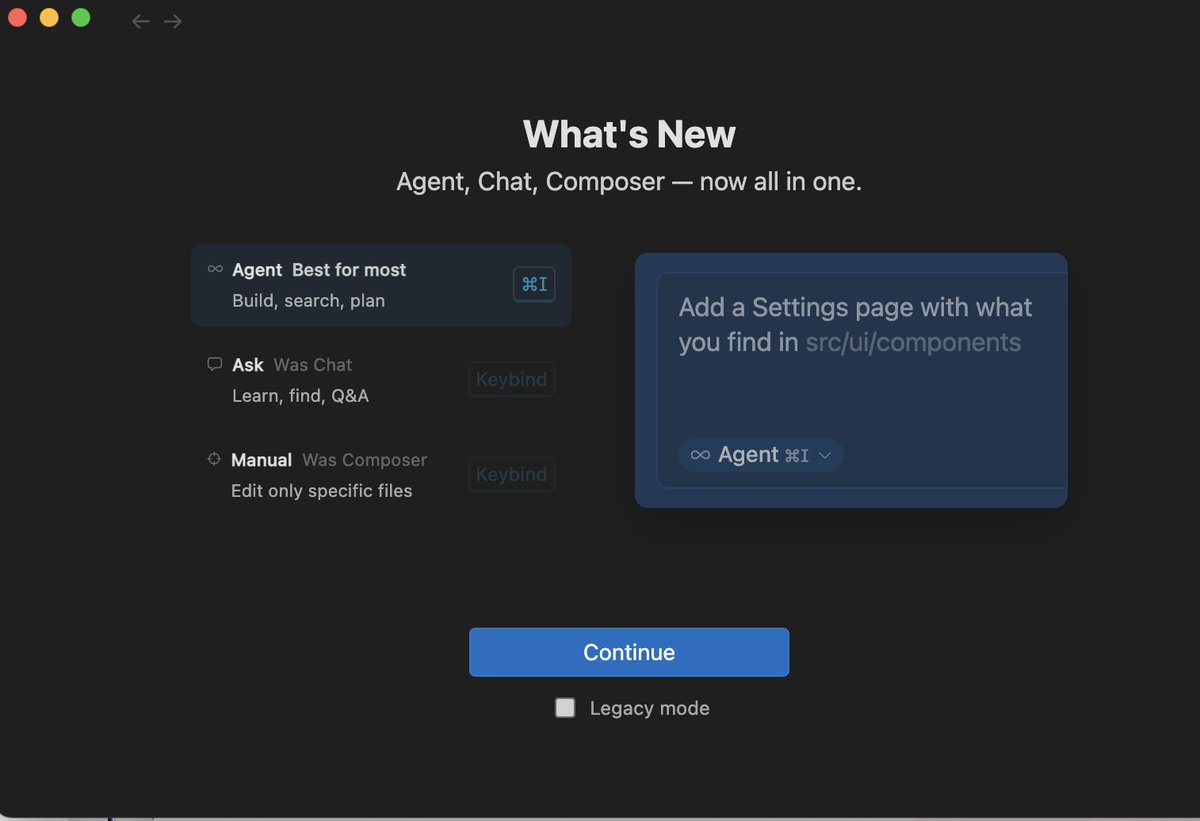Enable the Legacy mode checkbox
Viewport: 1200px width, 821px height.
[565, 708]
